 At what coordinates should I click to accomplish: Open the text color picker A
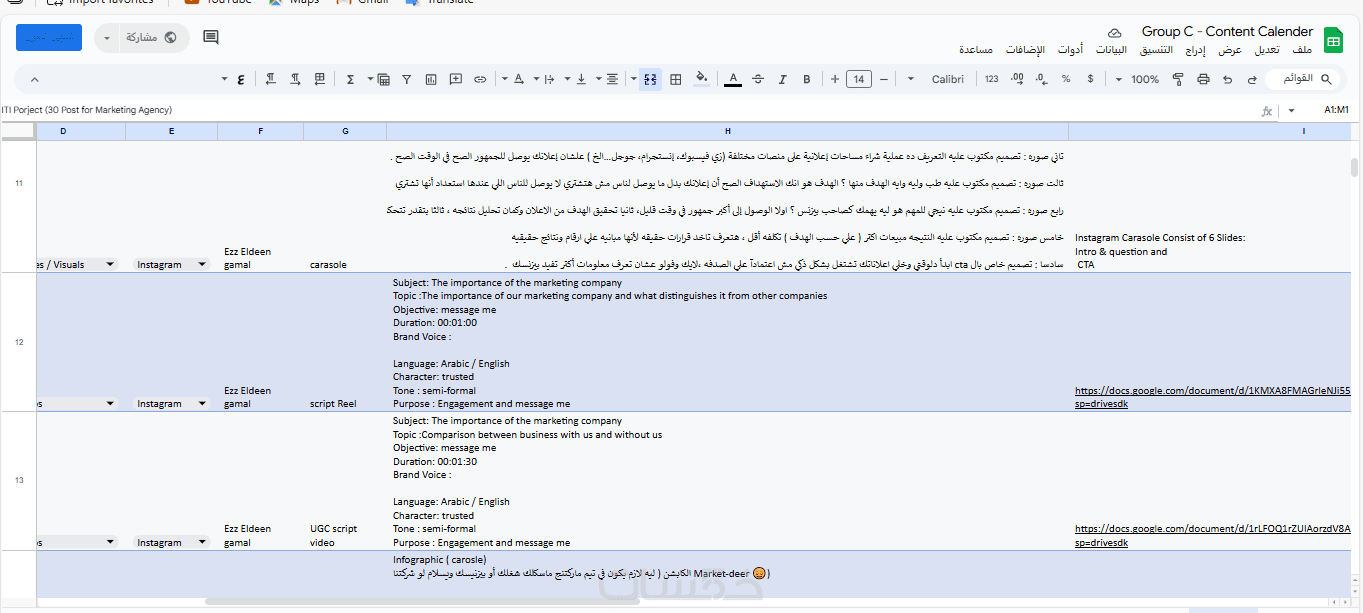733,79
